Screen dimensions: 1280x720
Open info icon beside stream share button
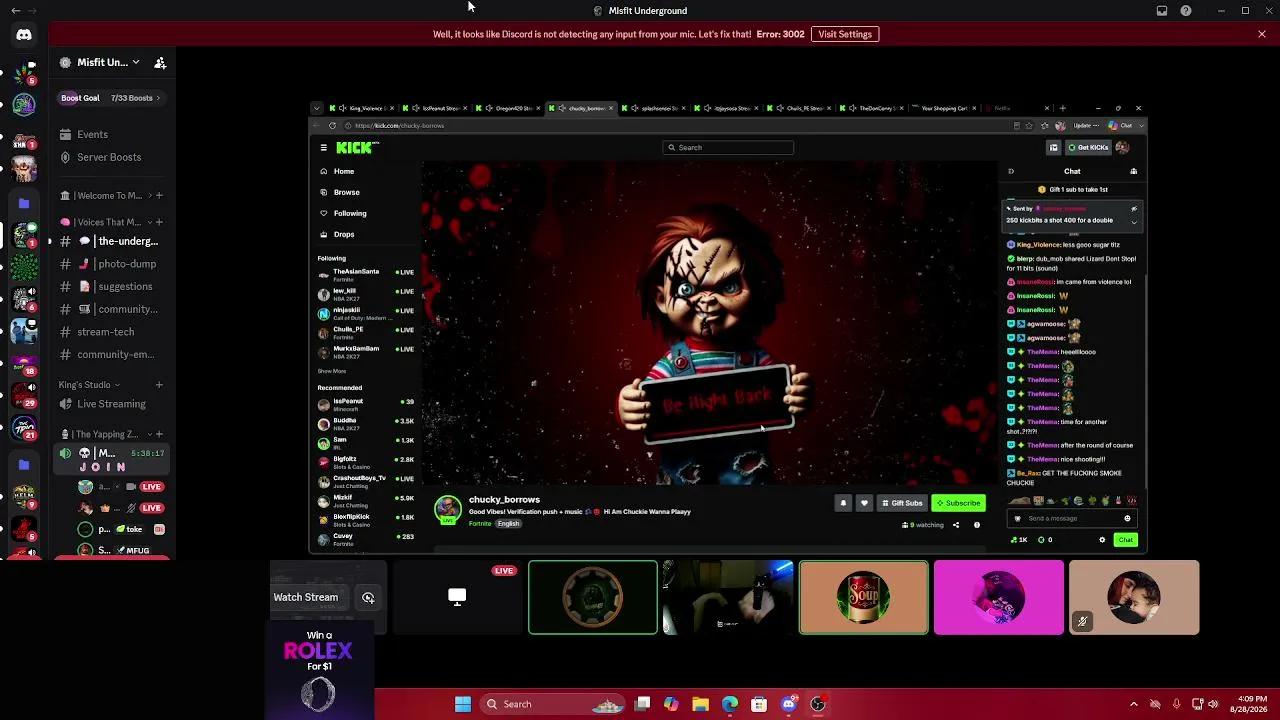click(977, 525)
